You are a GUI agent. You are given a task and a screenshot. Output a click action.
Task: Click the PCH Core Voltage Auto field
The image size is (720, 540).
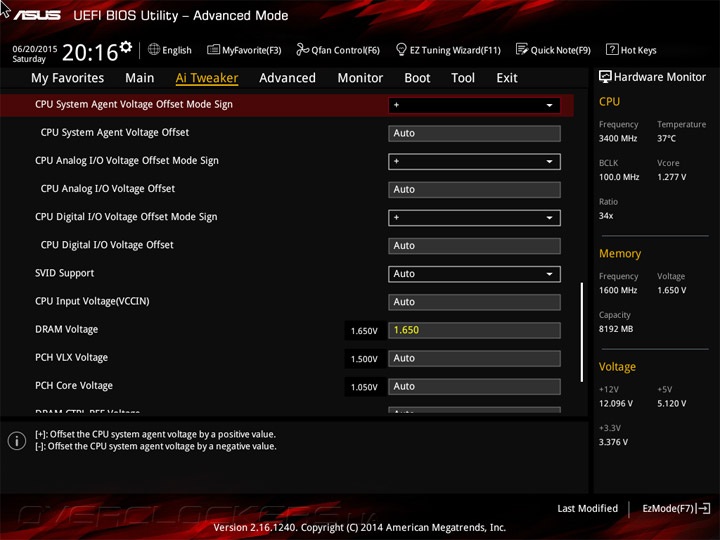pos(474,387)
